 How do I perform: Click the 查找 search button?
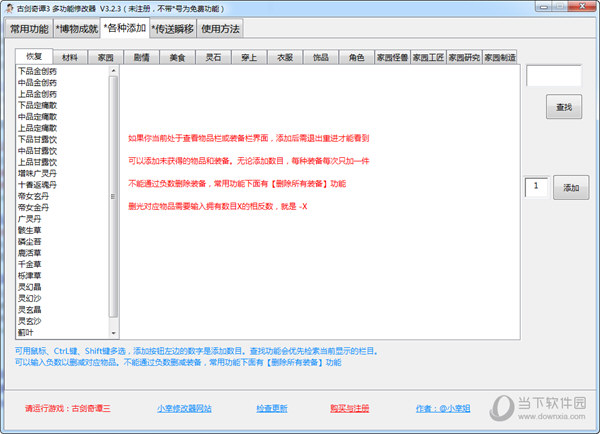click(564, 107)
